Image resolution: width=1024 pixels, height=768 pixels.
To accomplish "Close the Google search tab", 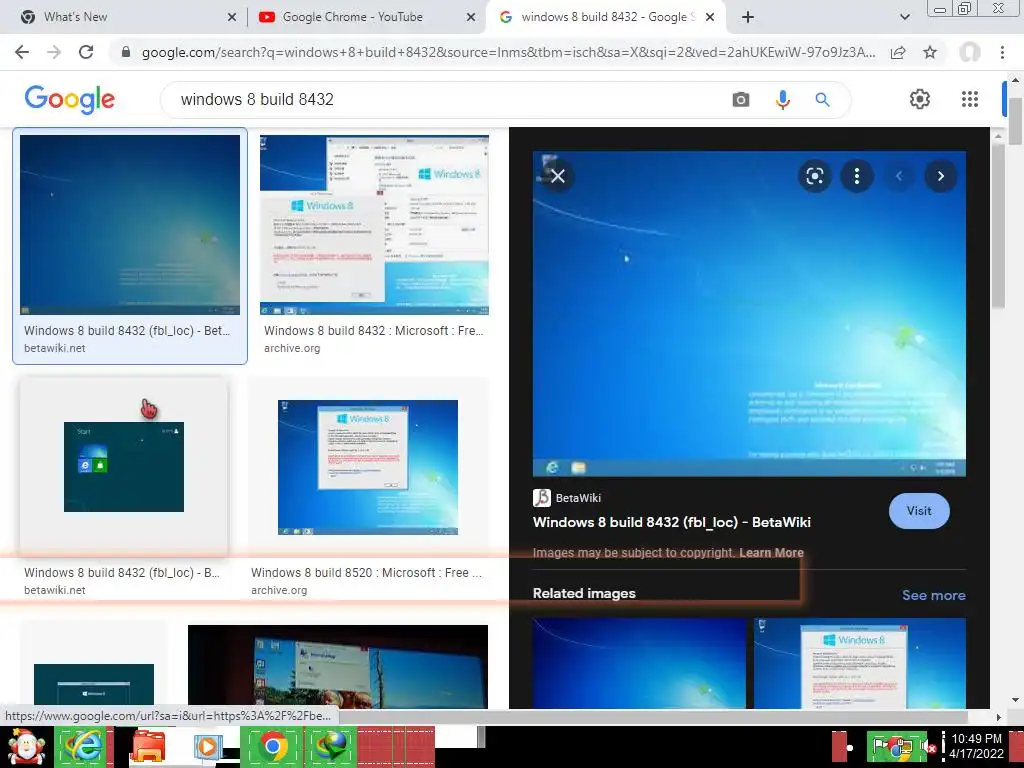I will (x=710, y=17).
